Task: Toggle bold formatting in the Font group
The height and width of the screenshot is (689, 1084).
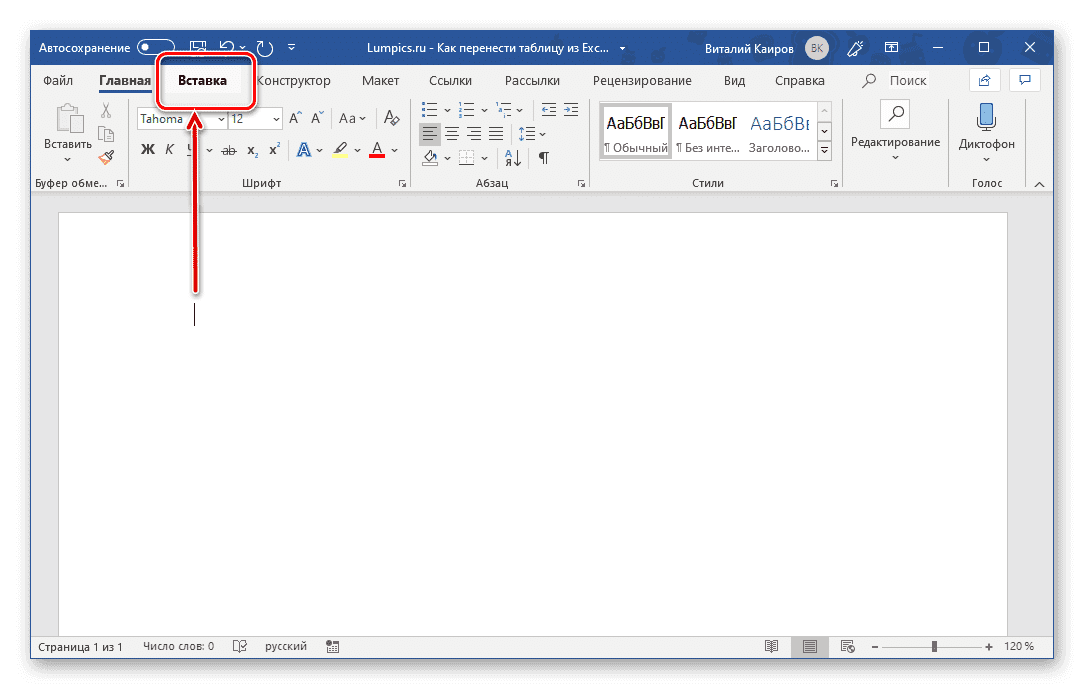Action: [x=147, y=148]
